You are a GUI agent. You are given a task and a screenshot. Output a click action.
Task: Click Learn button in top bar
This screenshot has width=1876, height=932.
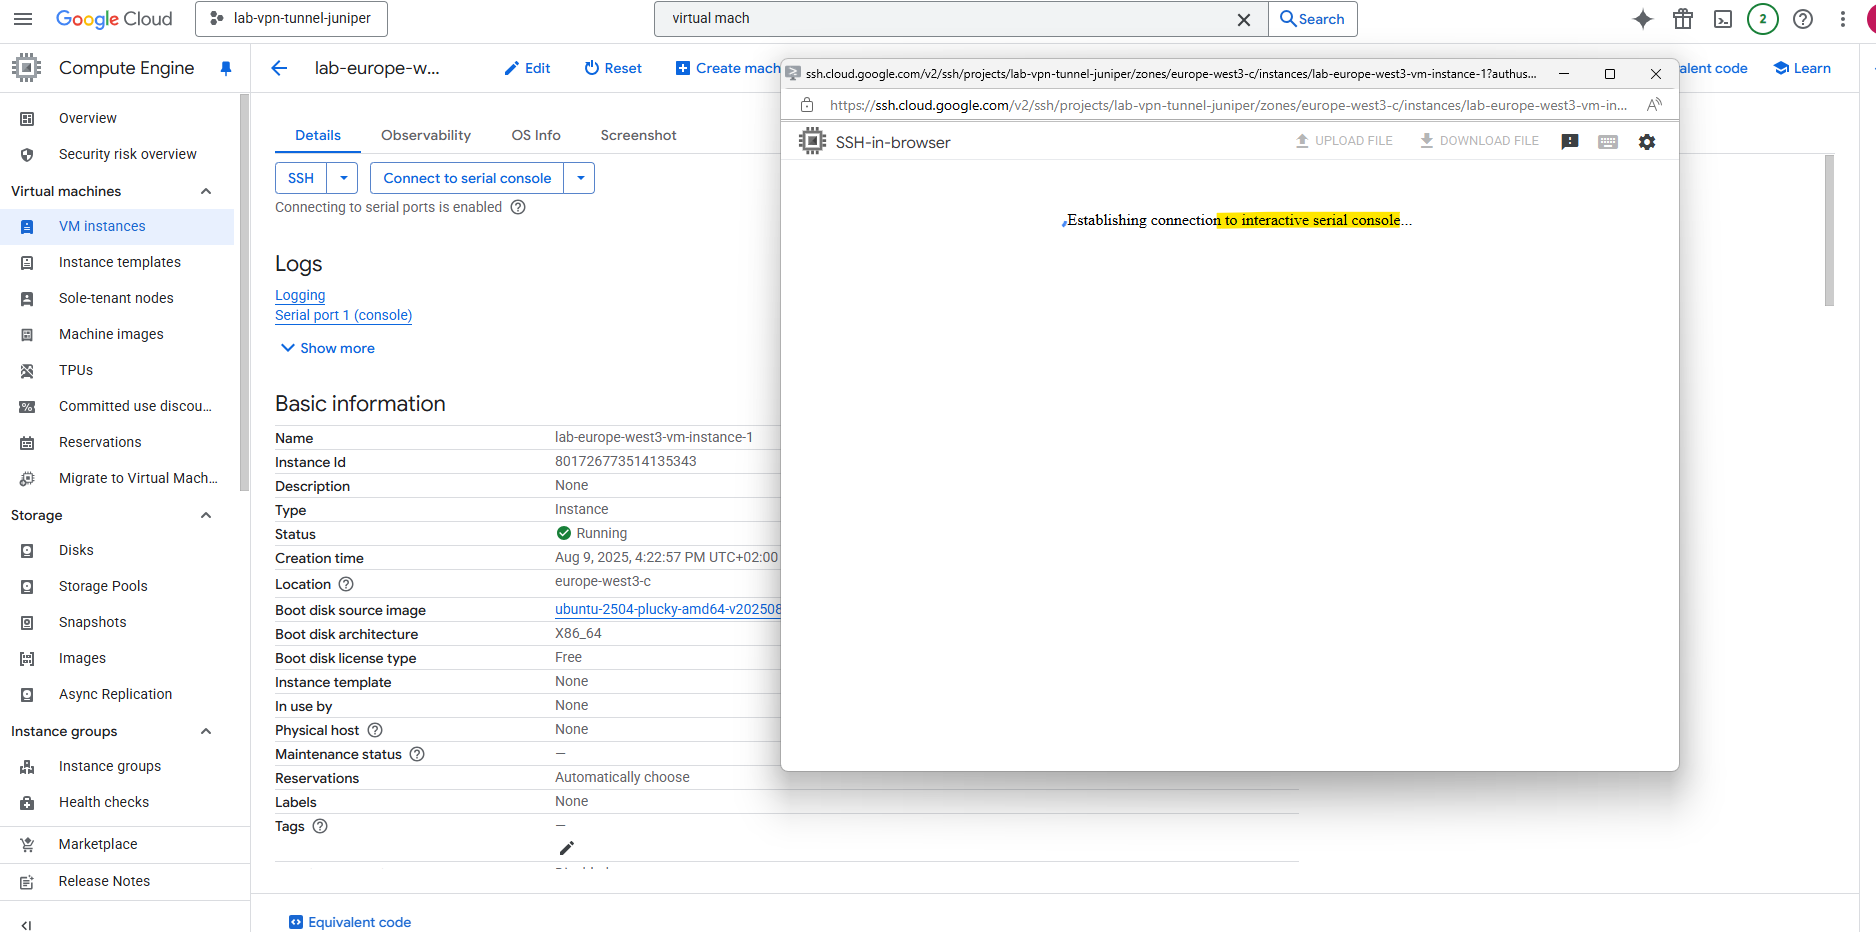click(x=1802, y=68)
